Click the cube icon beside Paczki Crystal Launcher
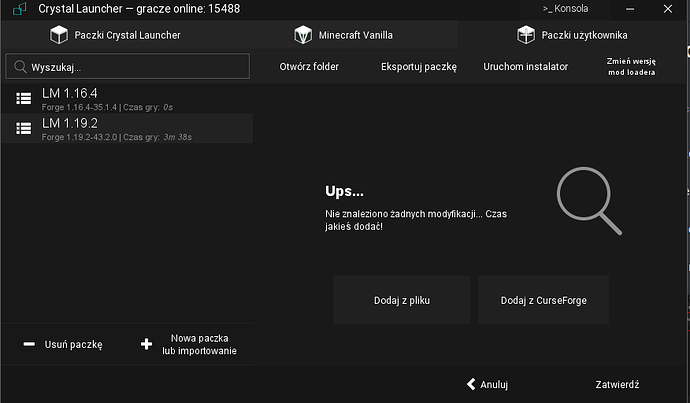Viewport: 690px width, 403px height. pyautogui.click(x=58, y=35)
